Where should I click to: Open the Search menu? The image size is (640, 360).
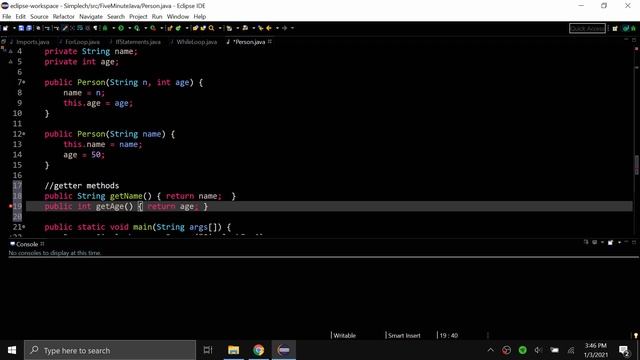(116, 17)
